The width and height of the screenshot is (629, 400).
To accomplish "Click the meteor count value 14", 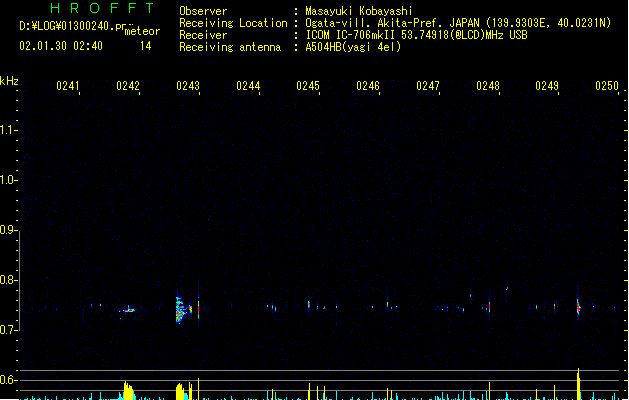I will tap(146, 46).
